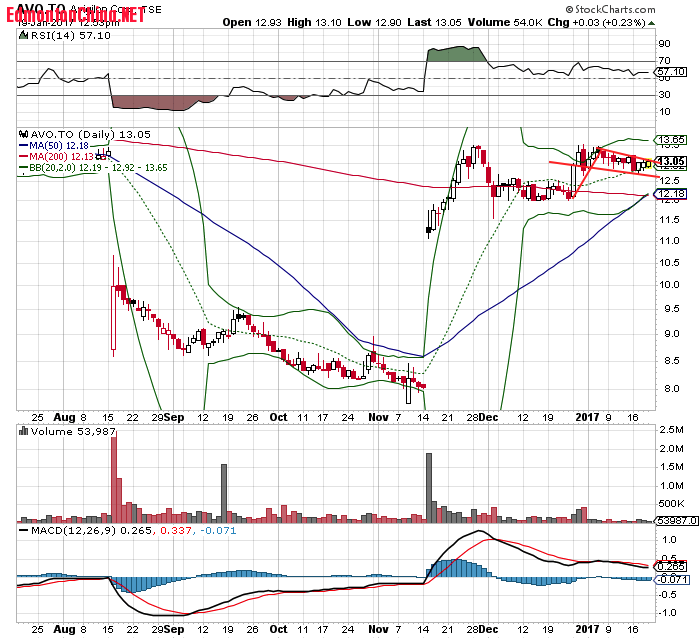700x639 pixels.
Task: Open the StockCharts.com copyright link
Action: tap(611, 9)
